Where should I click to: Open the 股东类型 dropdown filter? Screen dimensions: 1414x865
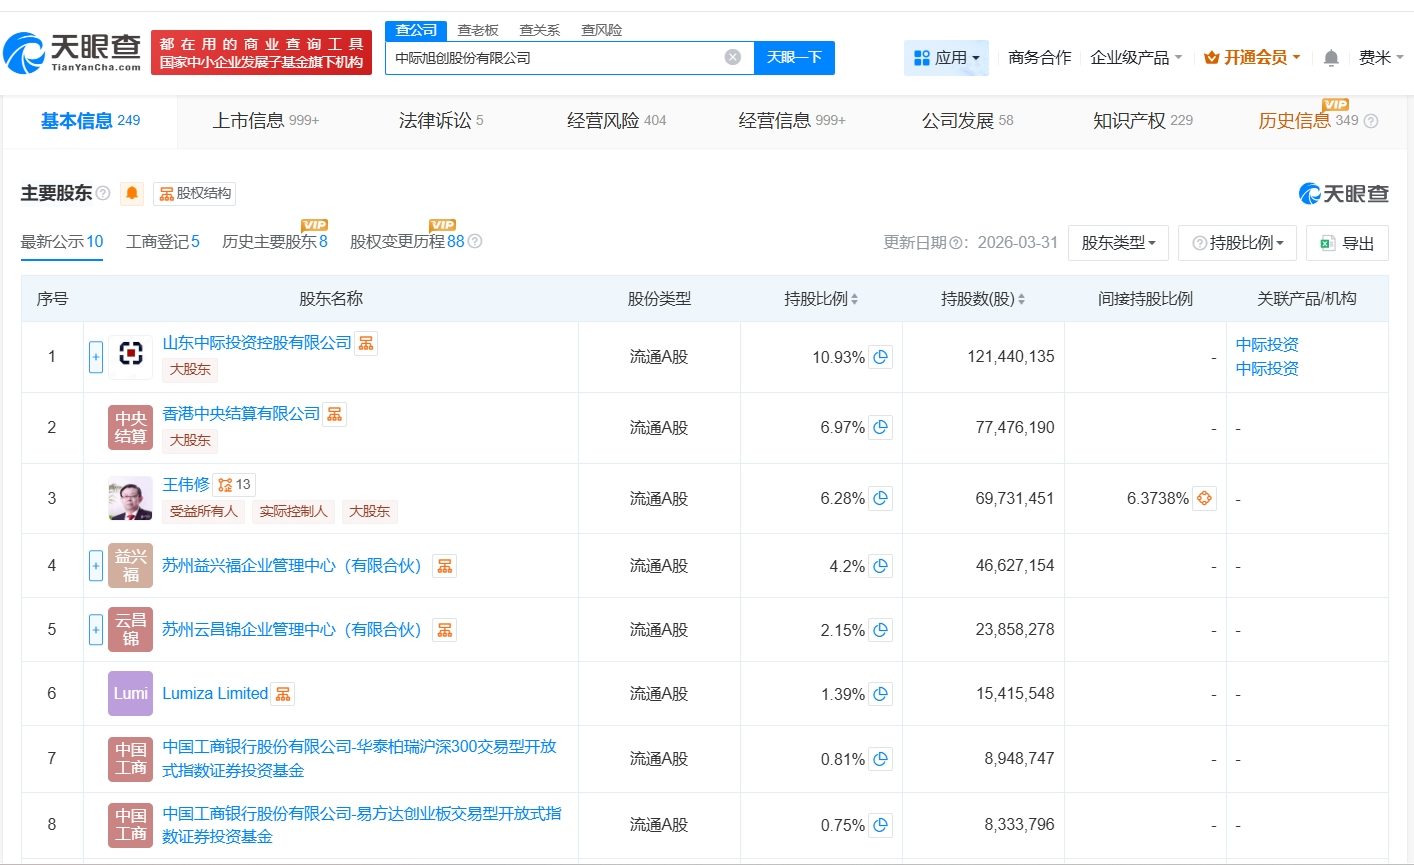point(1118,243)
